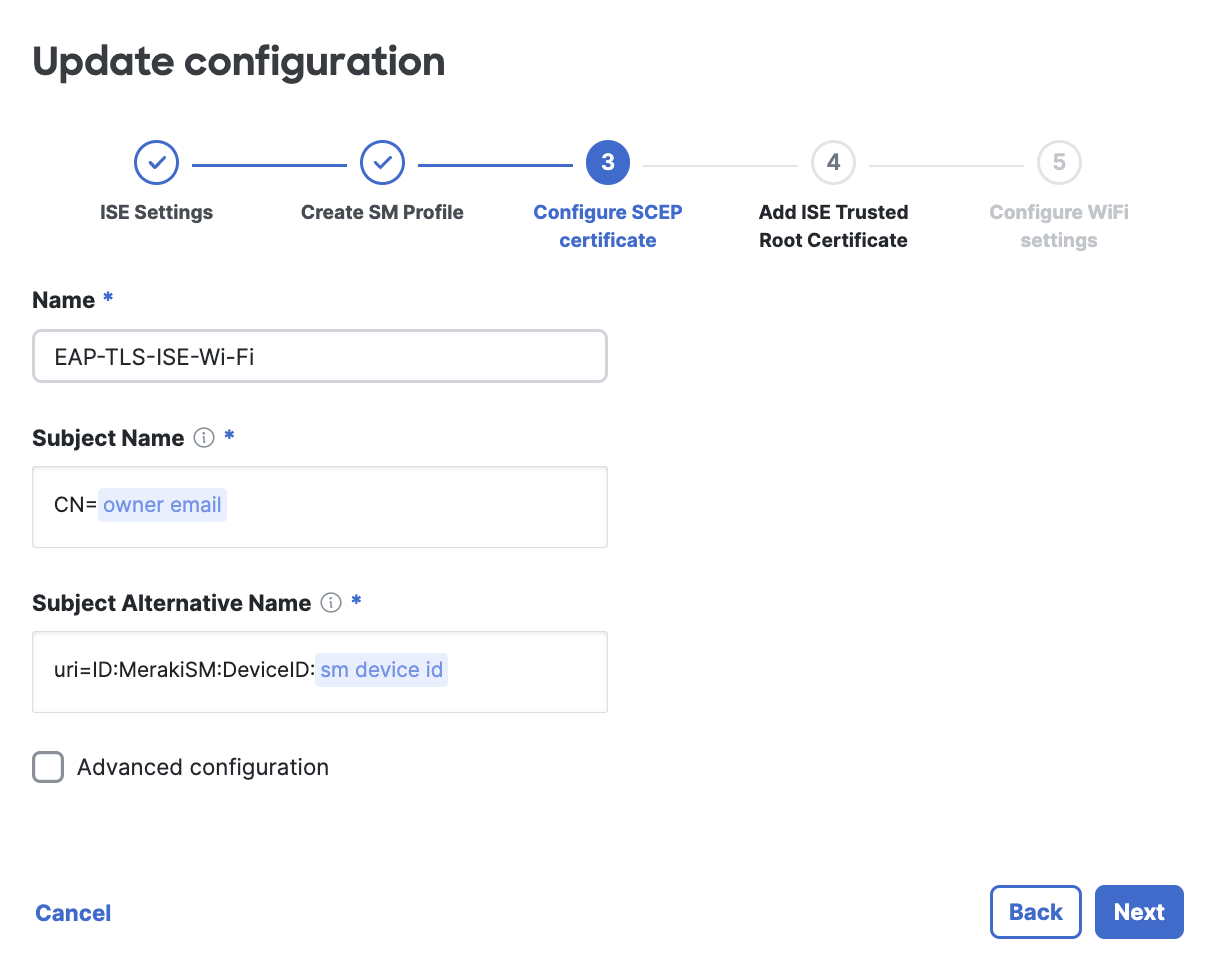The height and width of the screenshot is (970, 1216).
Task: Click the Subject Alternative Name info icon
Action: tap(333, 602)
